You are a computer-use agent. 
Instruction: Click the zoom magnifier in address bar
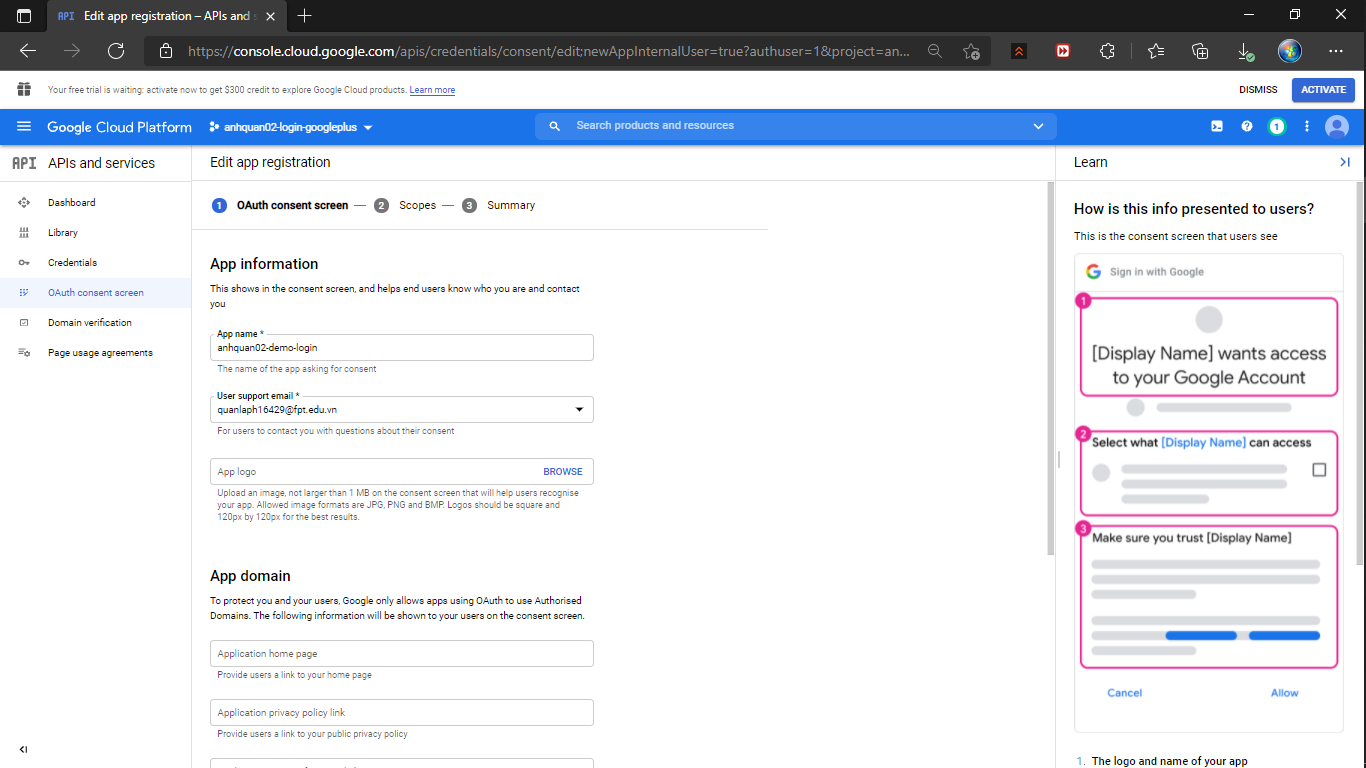935,51
